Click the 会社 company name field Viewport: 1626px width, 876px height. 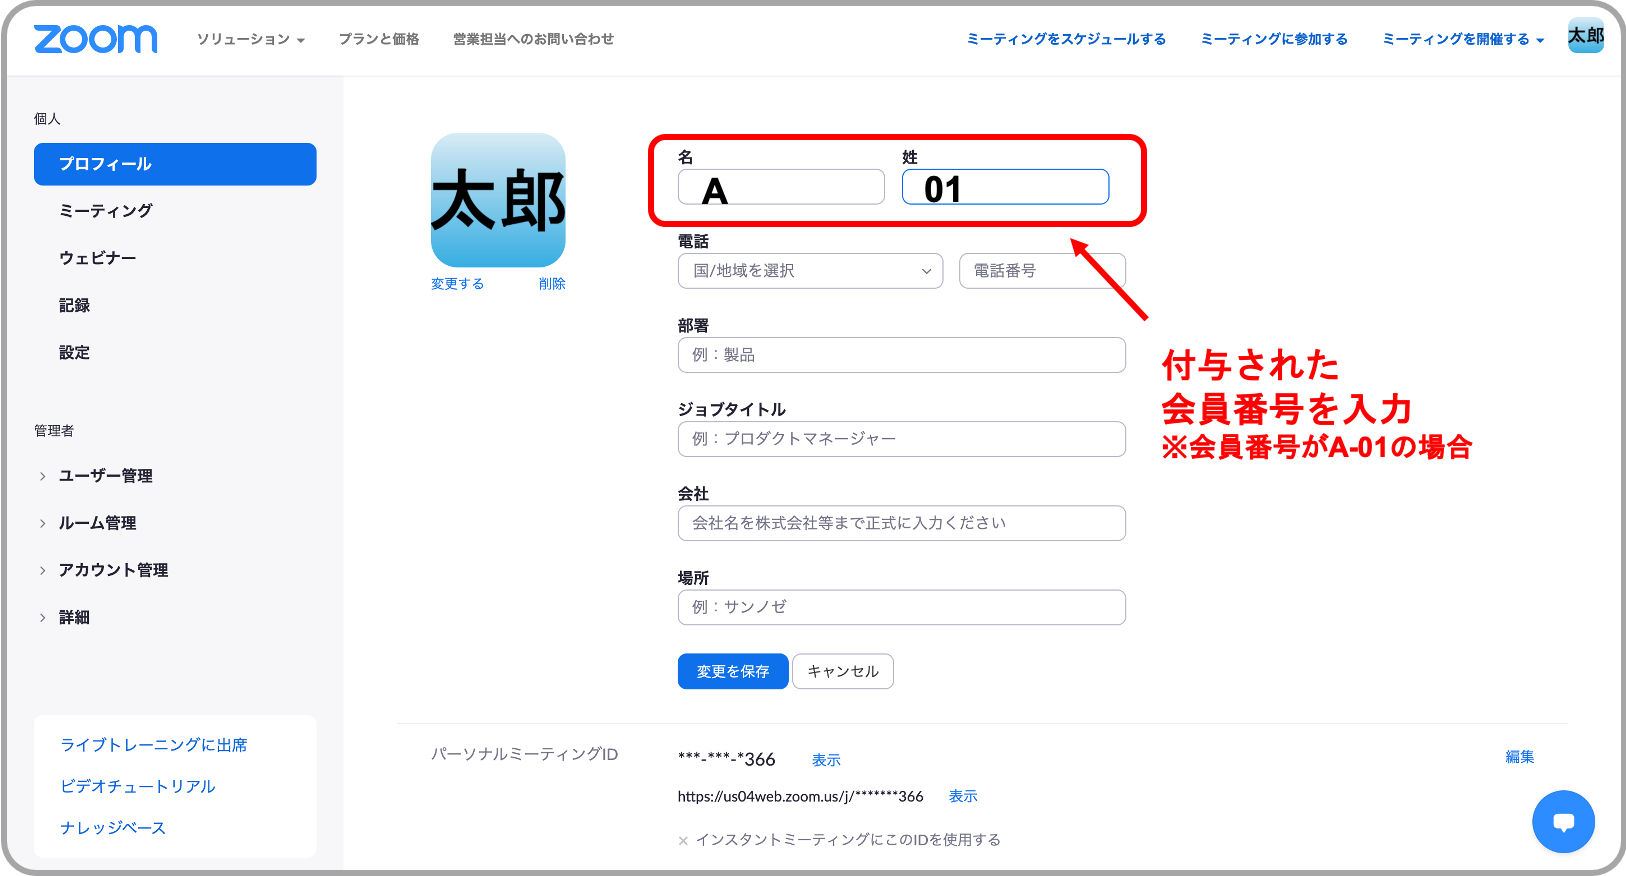[x=901, y=523]
